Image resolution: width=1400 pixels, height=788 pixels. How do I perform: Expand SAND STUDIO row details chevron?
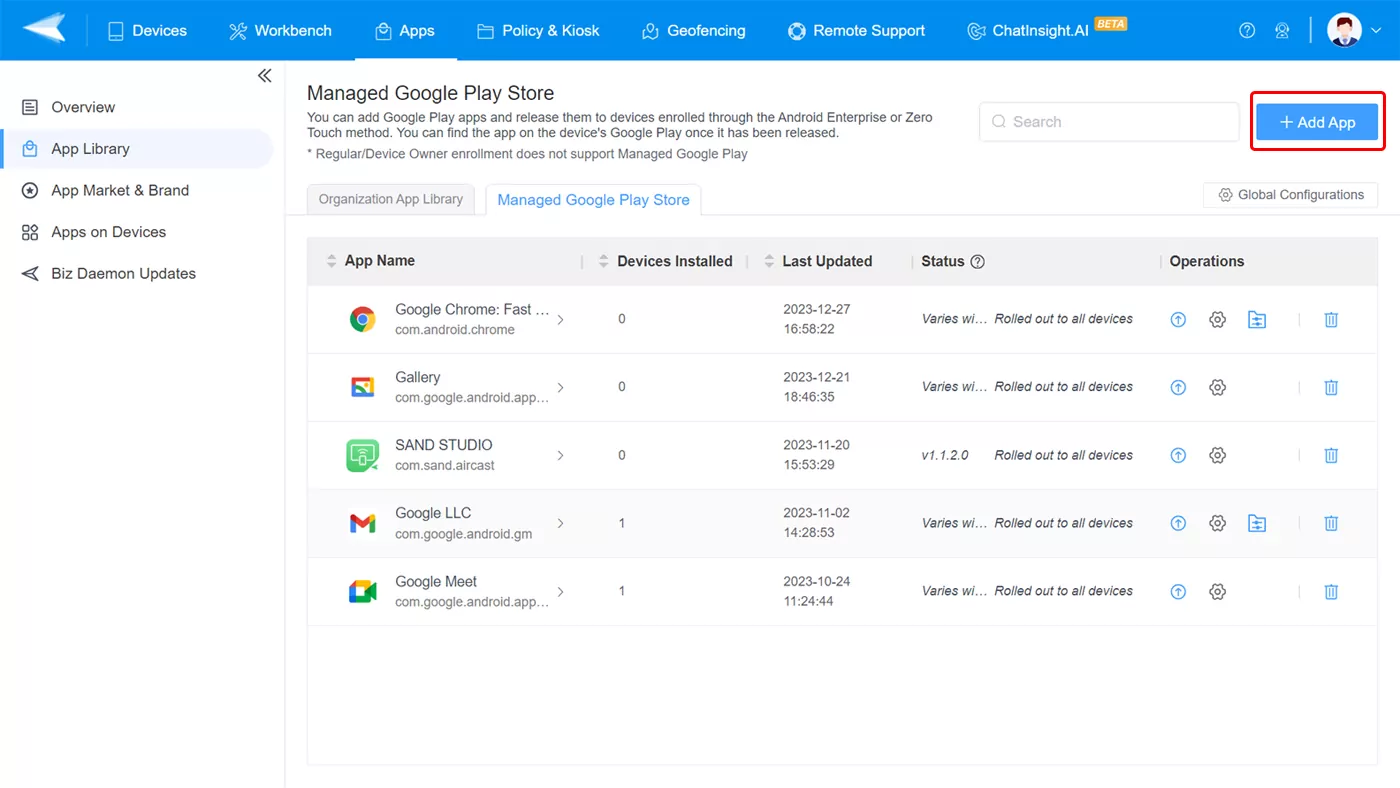coord(560,455)
